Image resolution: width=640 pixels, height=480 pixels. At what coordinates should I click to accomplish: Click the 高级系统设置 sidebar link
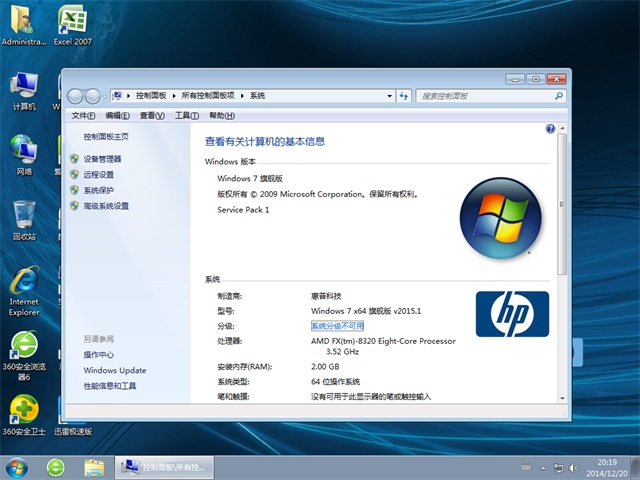tap(106, 206)
